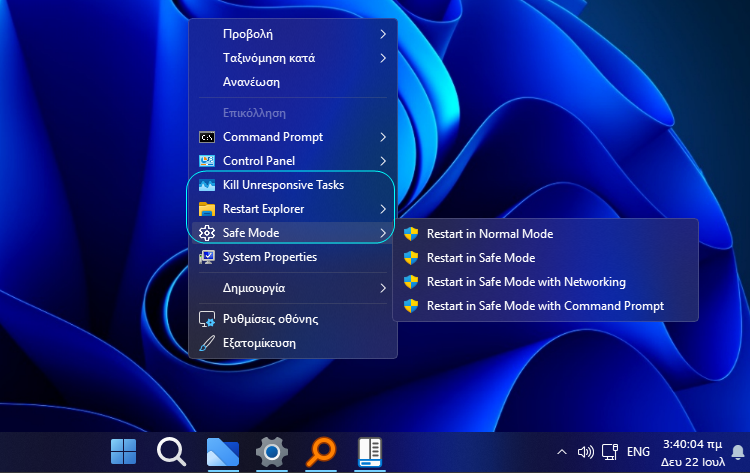
Task: Expand Ταξινόμηση κατά submenu arrow
Action: (x=383, y=58)
